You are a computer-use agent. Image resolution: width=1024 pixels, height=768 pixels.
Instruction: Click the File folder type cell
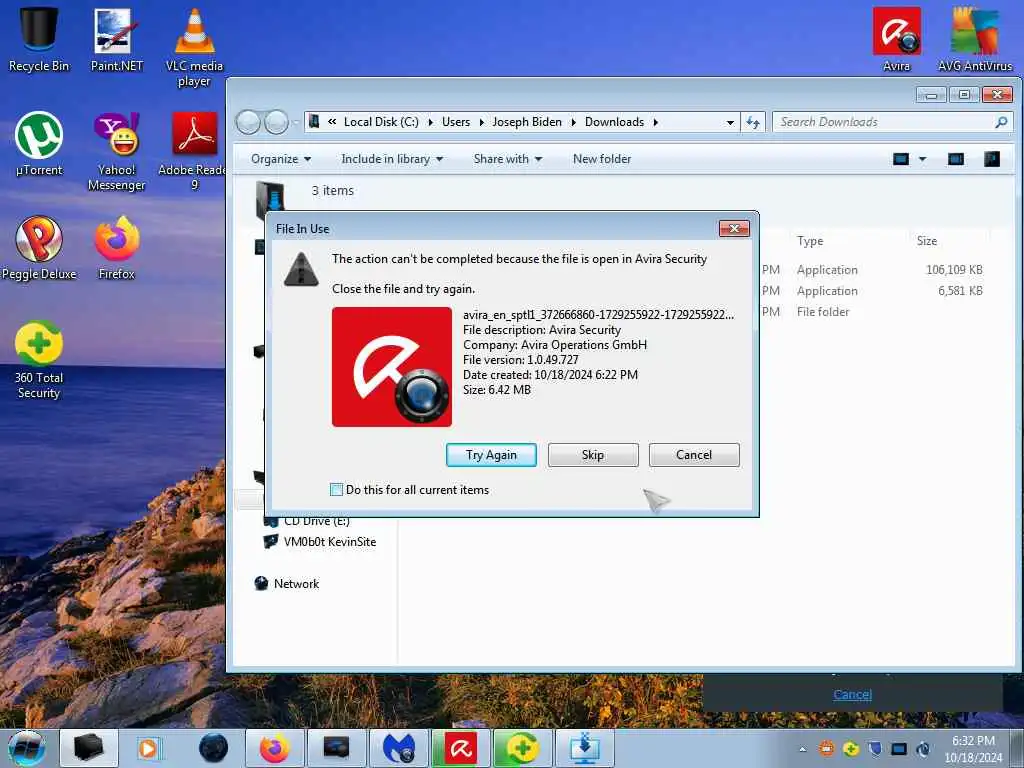point(823,312)
